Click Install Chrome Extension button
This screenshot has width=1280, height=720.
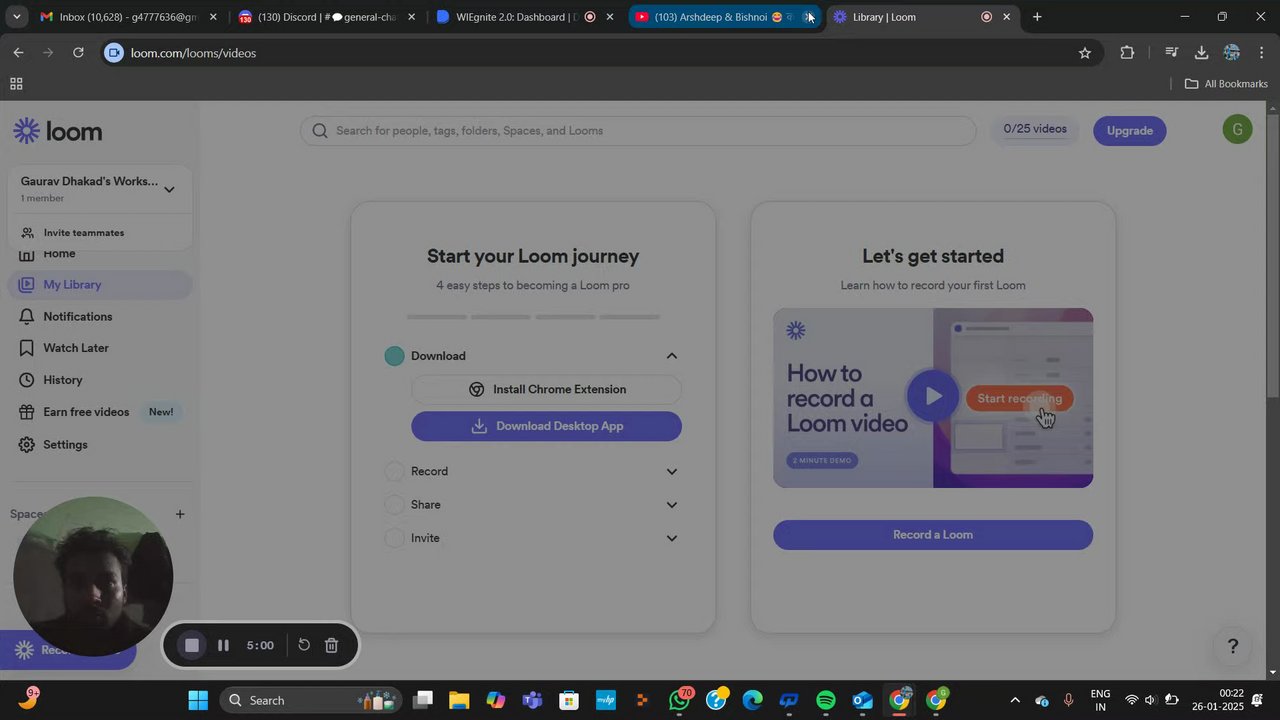pos(546,389)
